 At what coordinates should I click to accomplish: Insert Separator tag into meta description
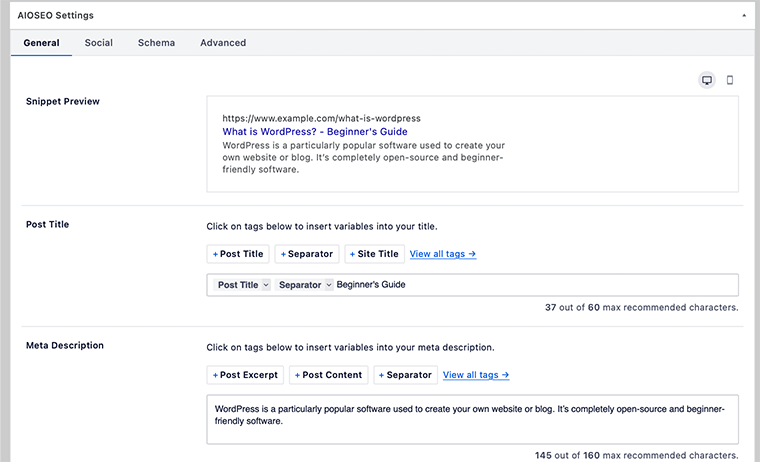point(405,375)
